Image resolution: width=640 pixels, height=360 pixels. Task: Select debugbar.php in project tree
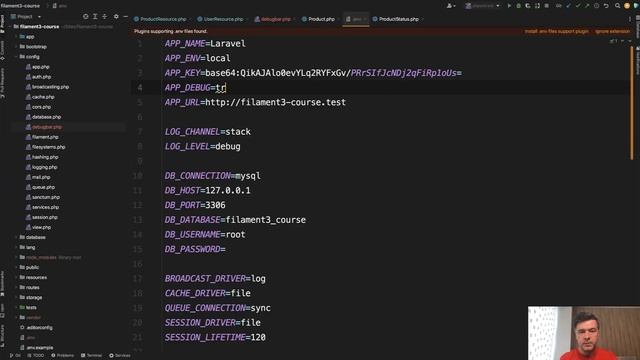[47, 127]
